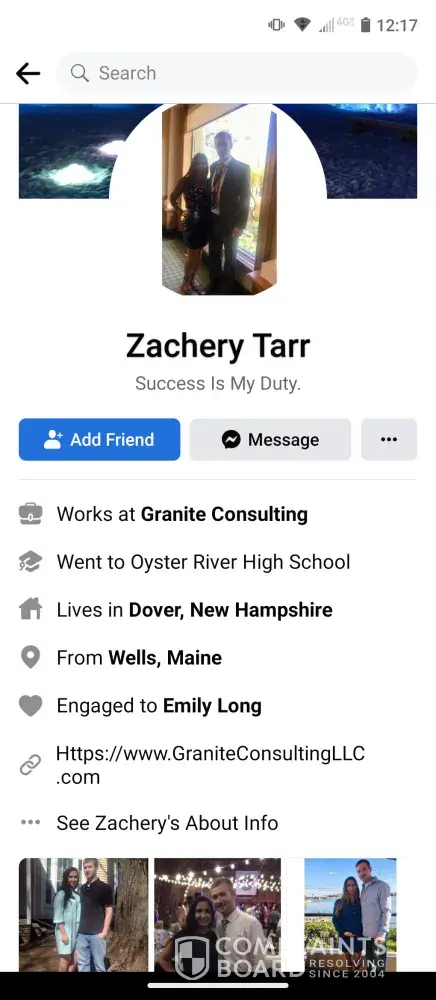This screenshot has height=1000, width=436.
Task: Click the chain link website icon
Action: tap(31, 765)
